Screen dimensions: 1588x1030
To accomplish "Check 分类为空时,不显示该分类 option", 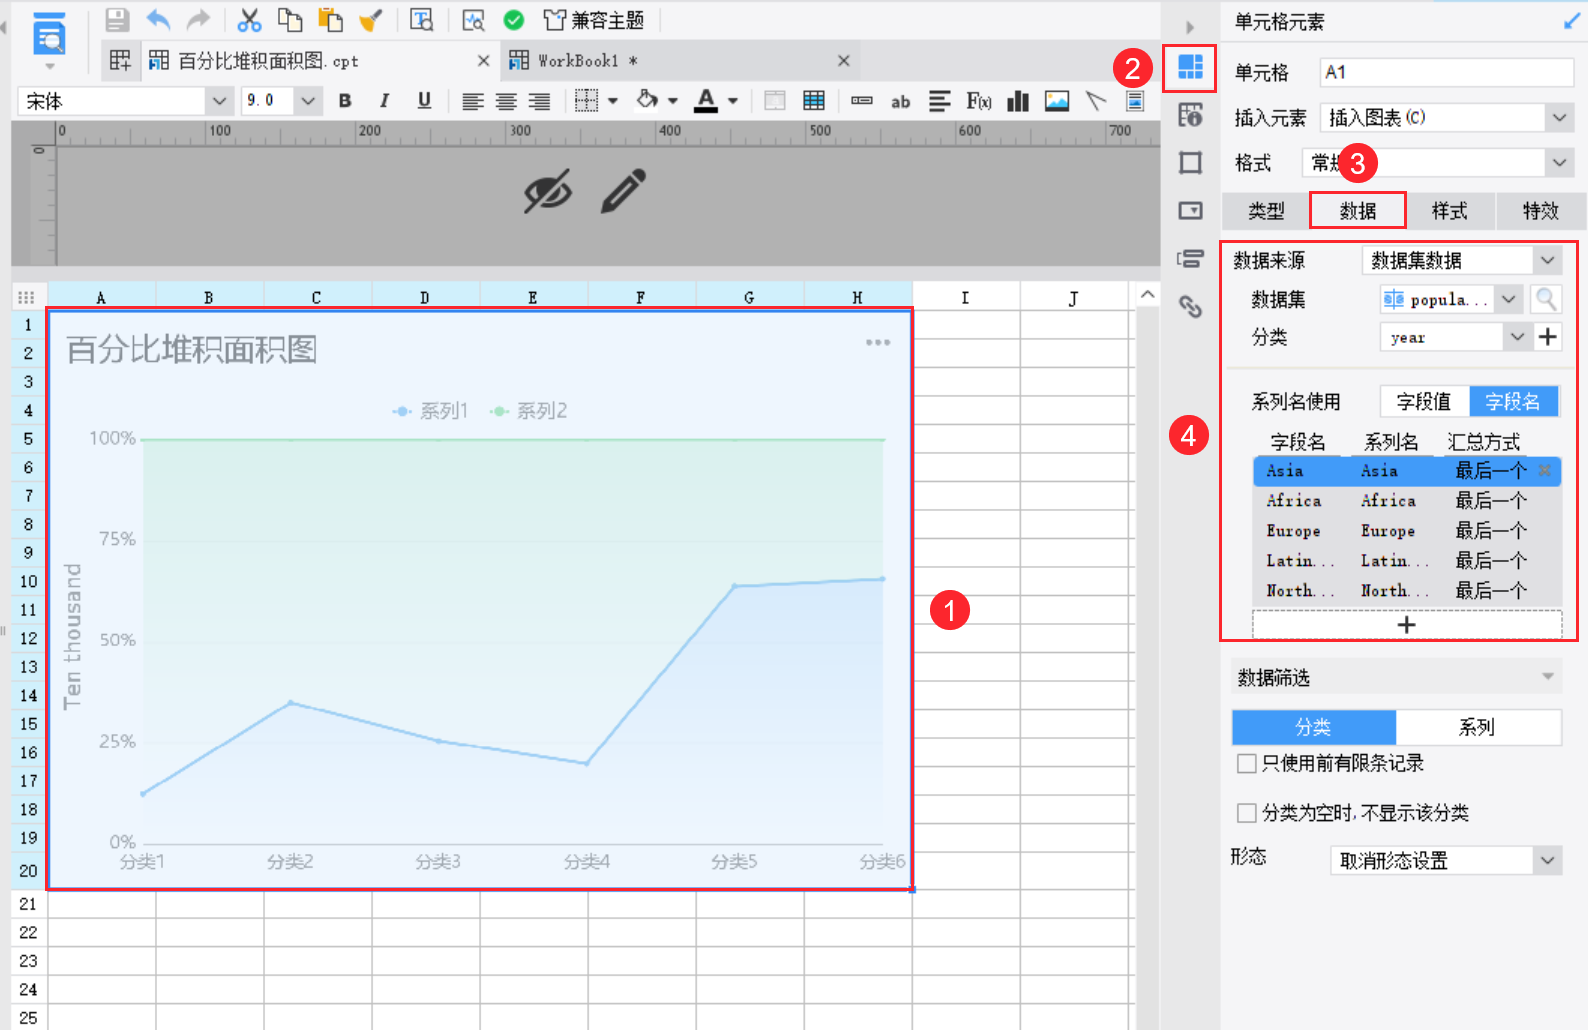I will coord(1247,813).
